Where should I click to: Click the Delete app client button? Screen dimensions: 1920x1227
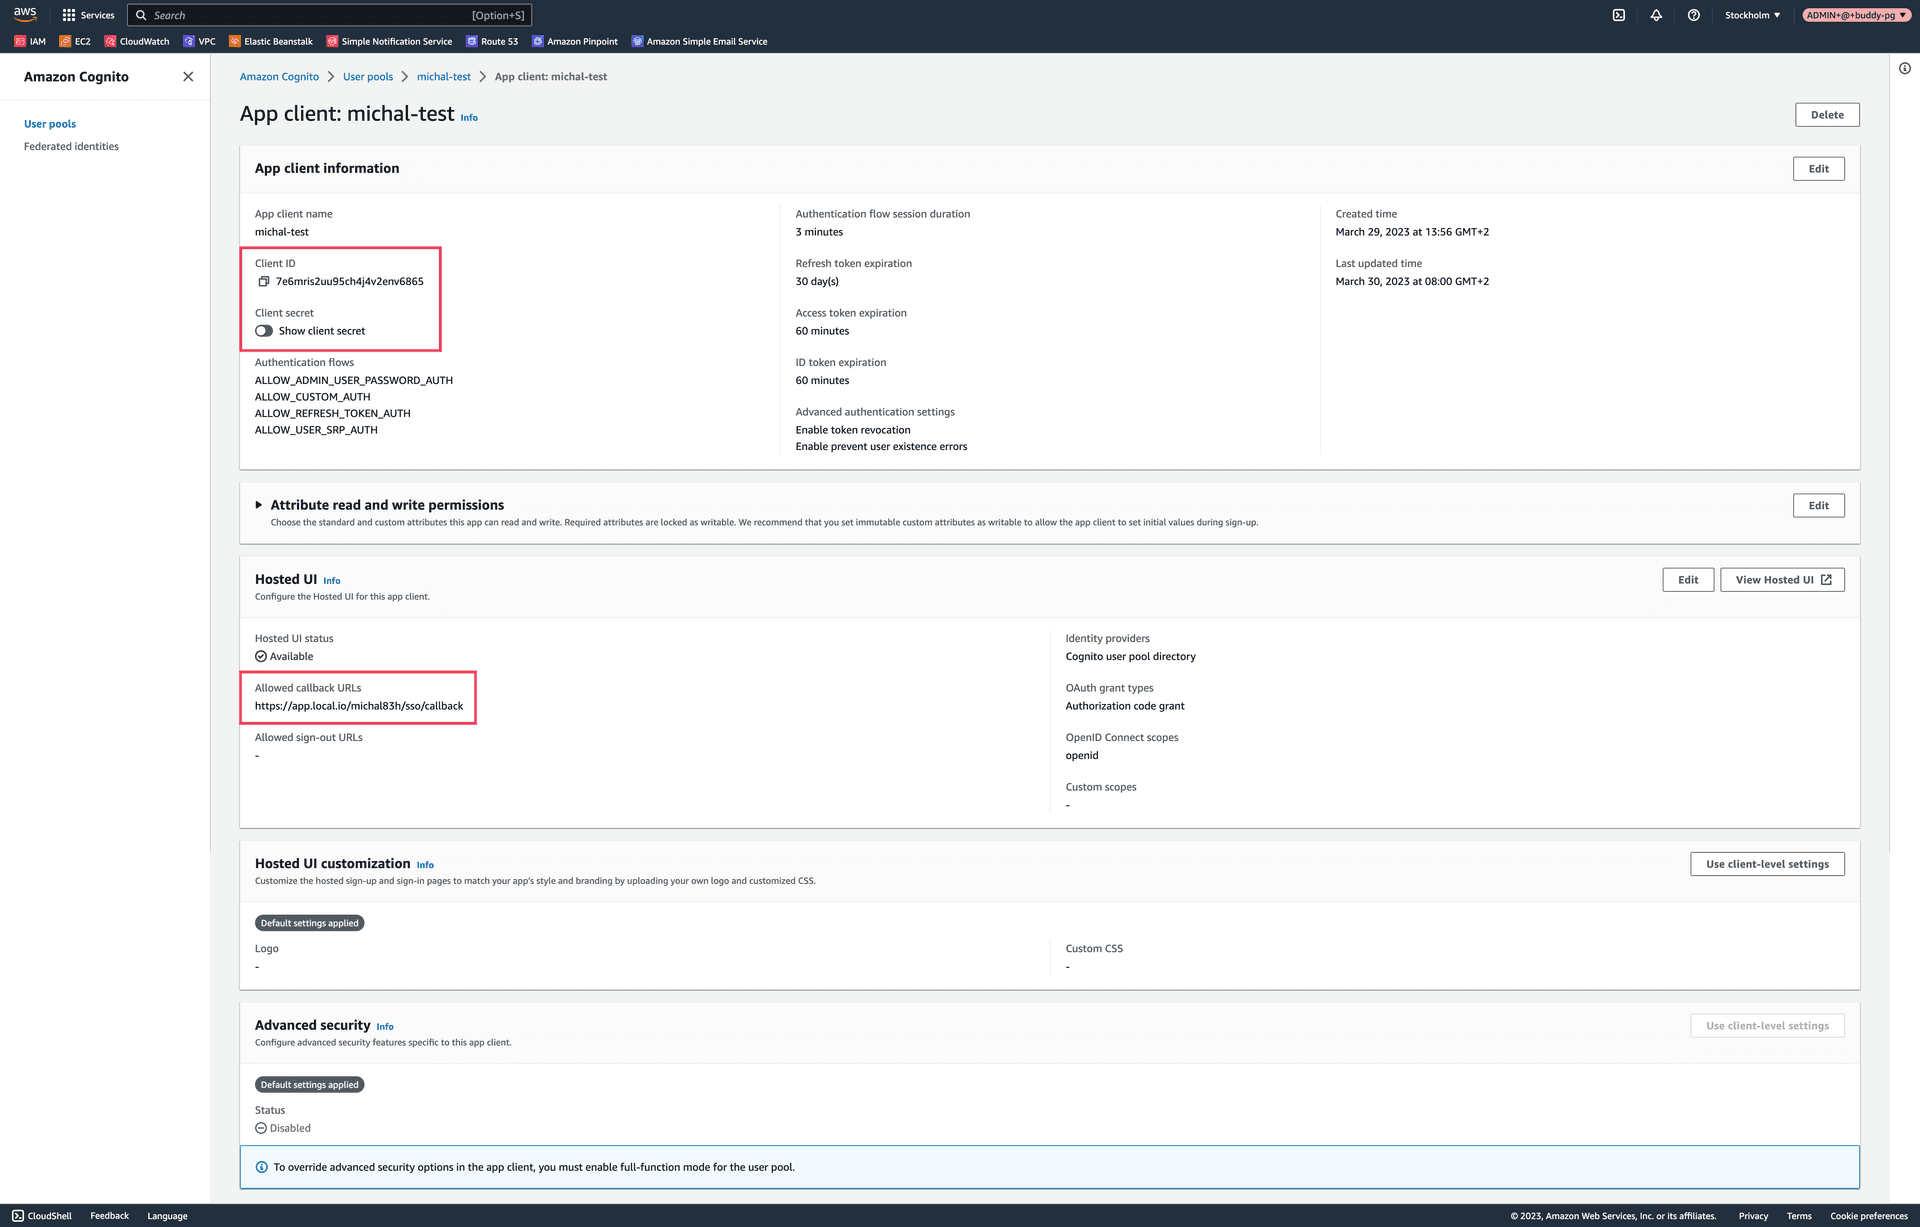(x=1826, y=115)
